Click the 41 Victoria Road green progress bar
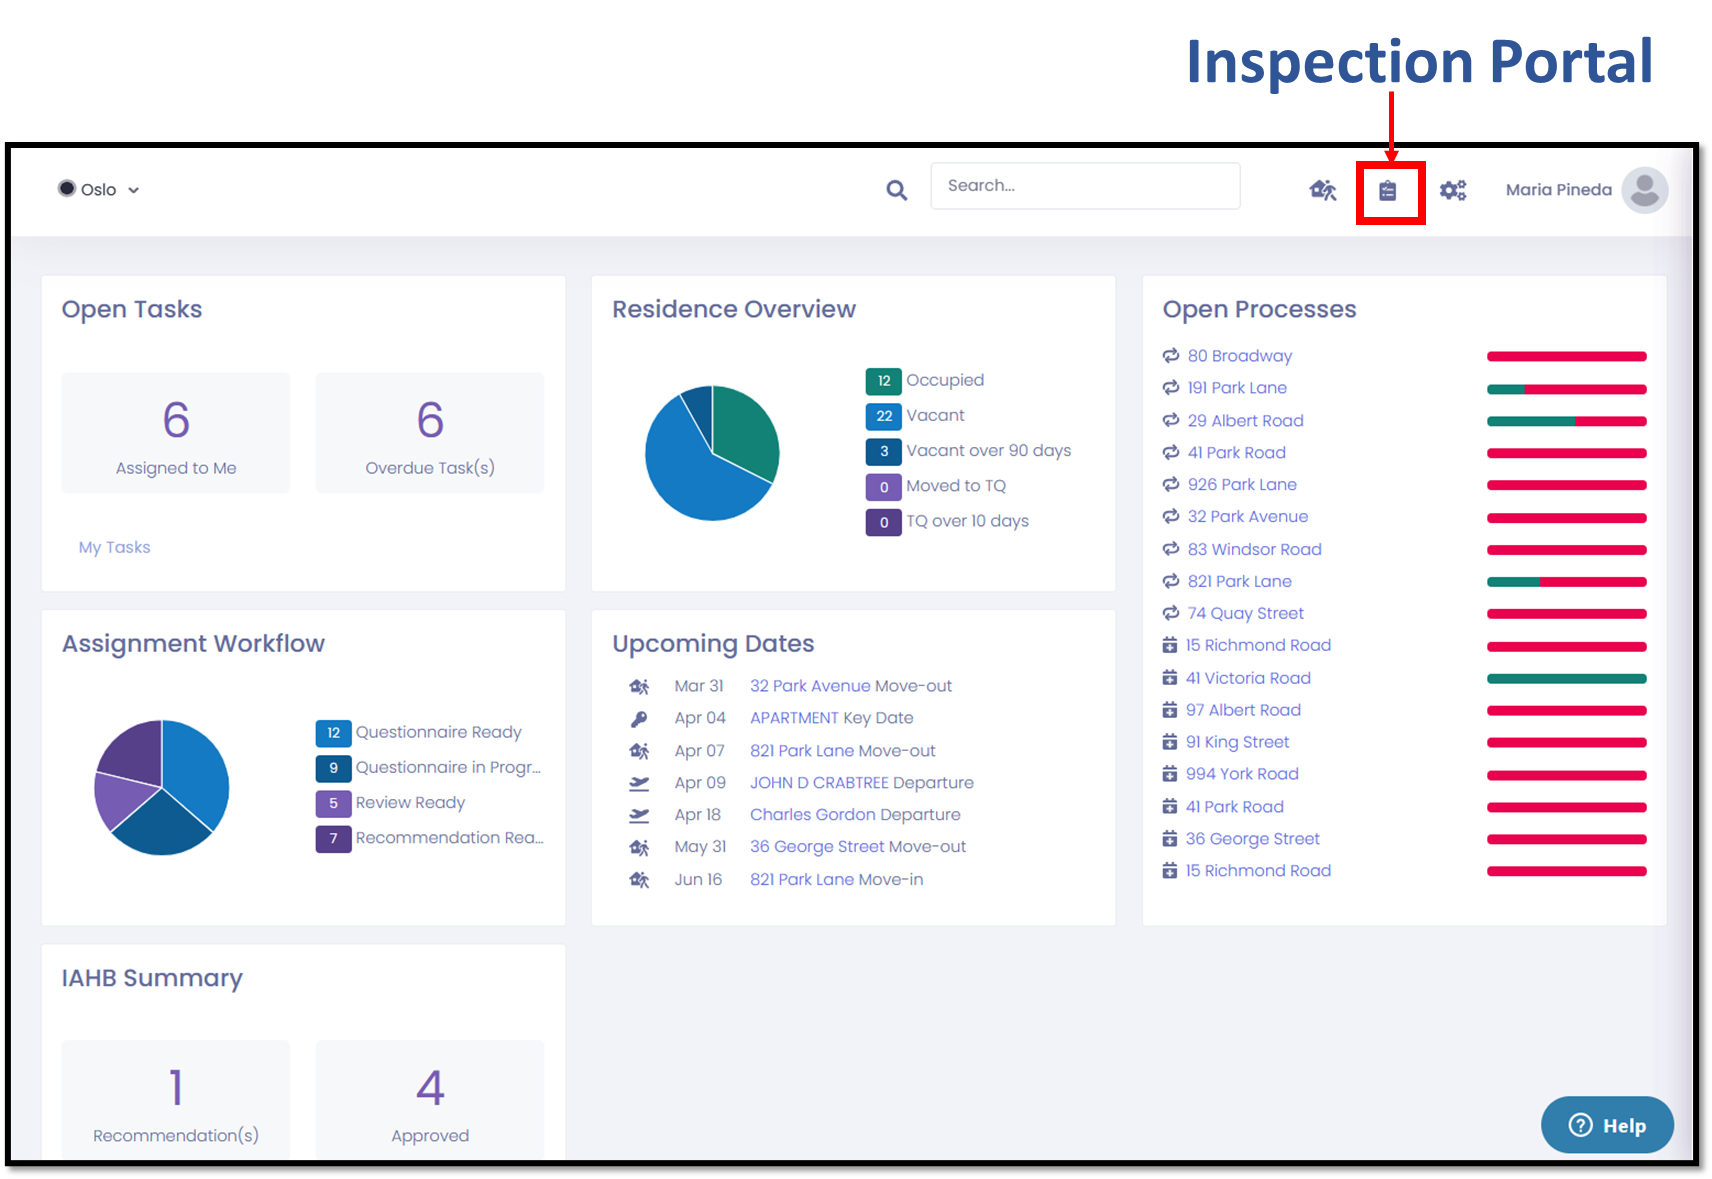 pos(1566,678)
